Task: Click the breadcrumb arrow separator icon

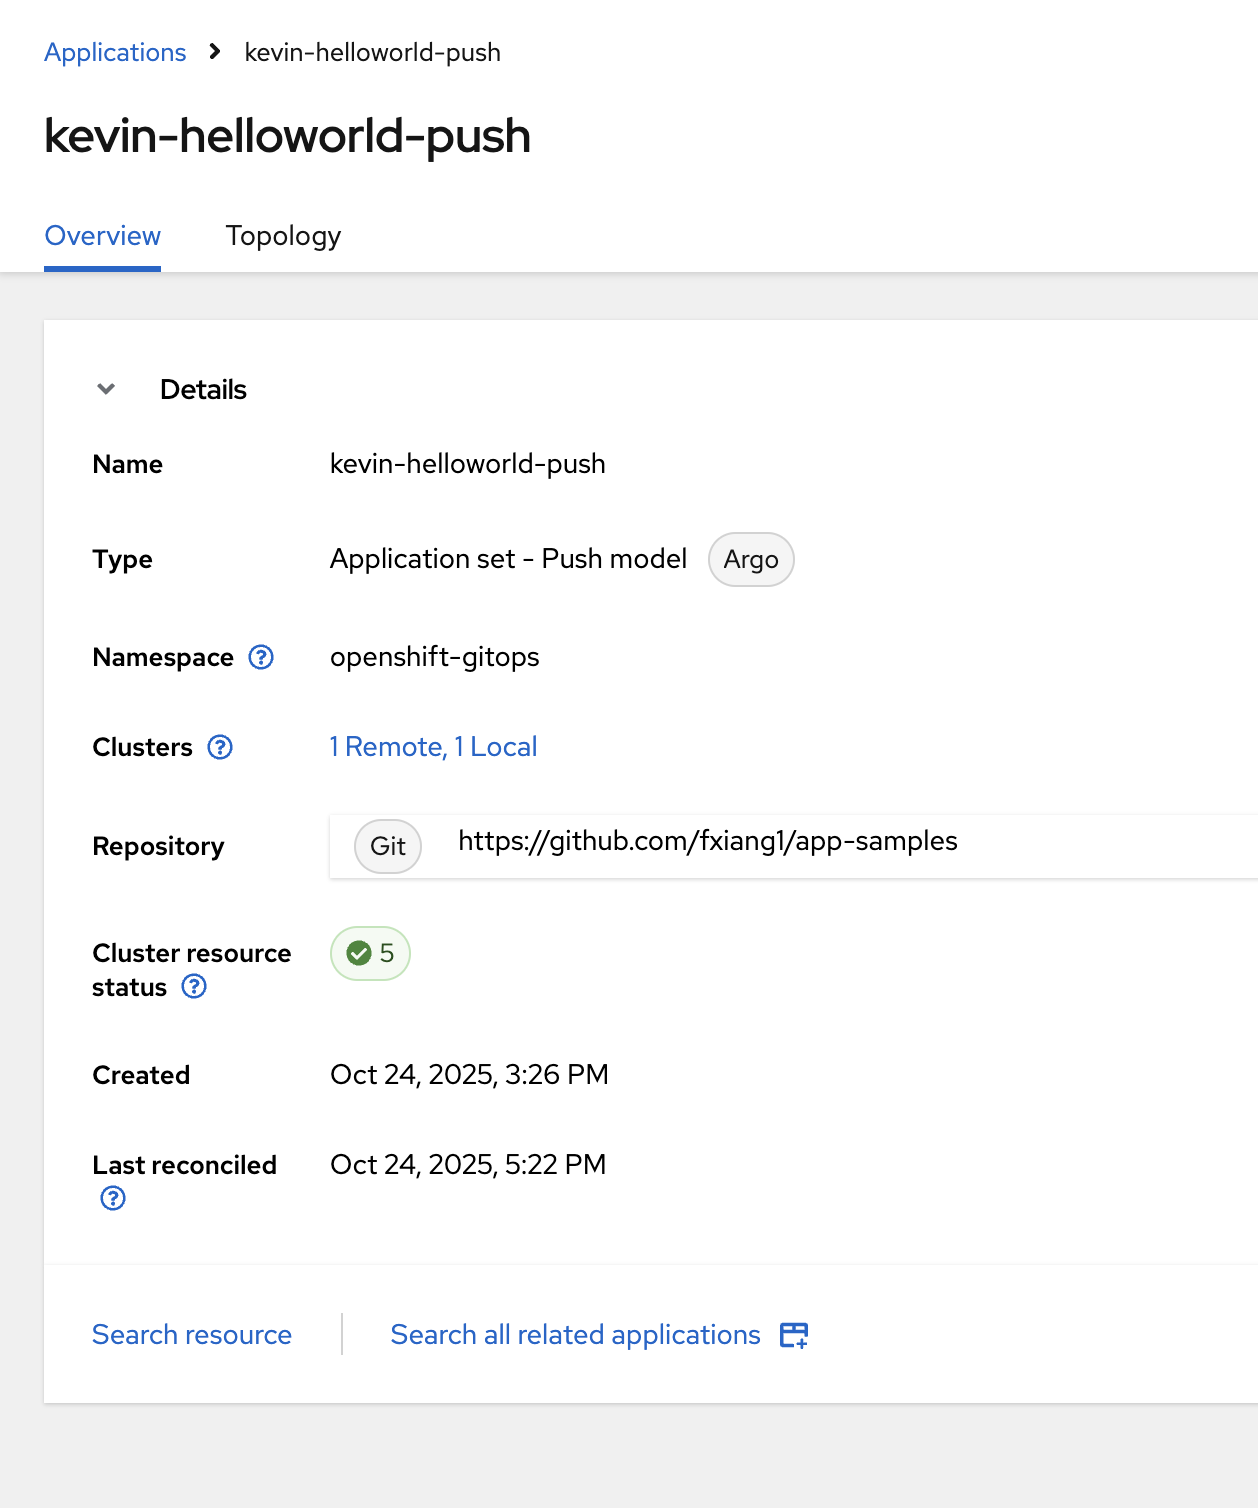Action: coord(215,52)
